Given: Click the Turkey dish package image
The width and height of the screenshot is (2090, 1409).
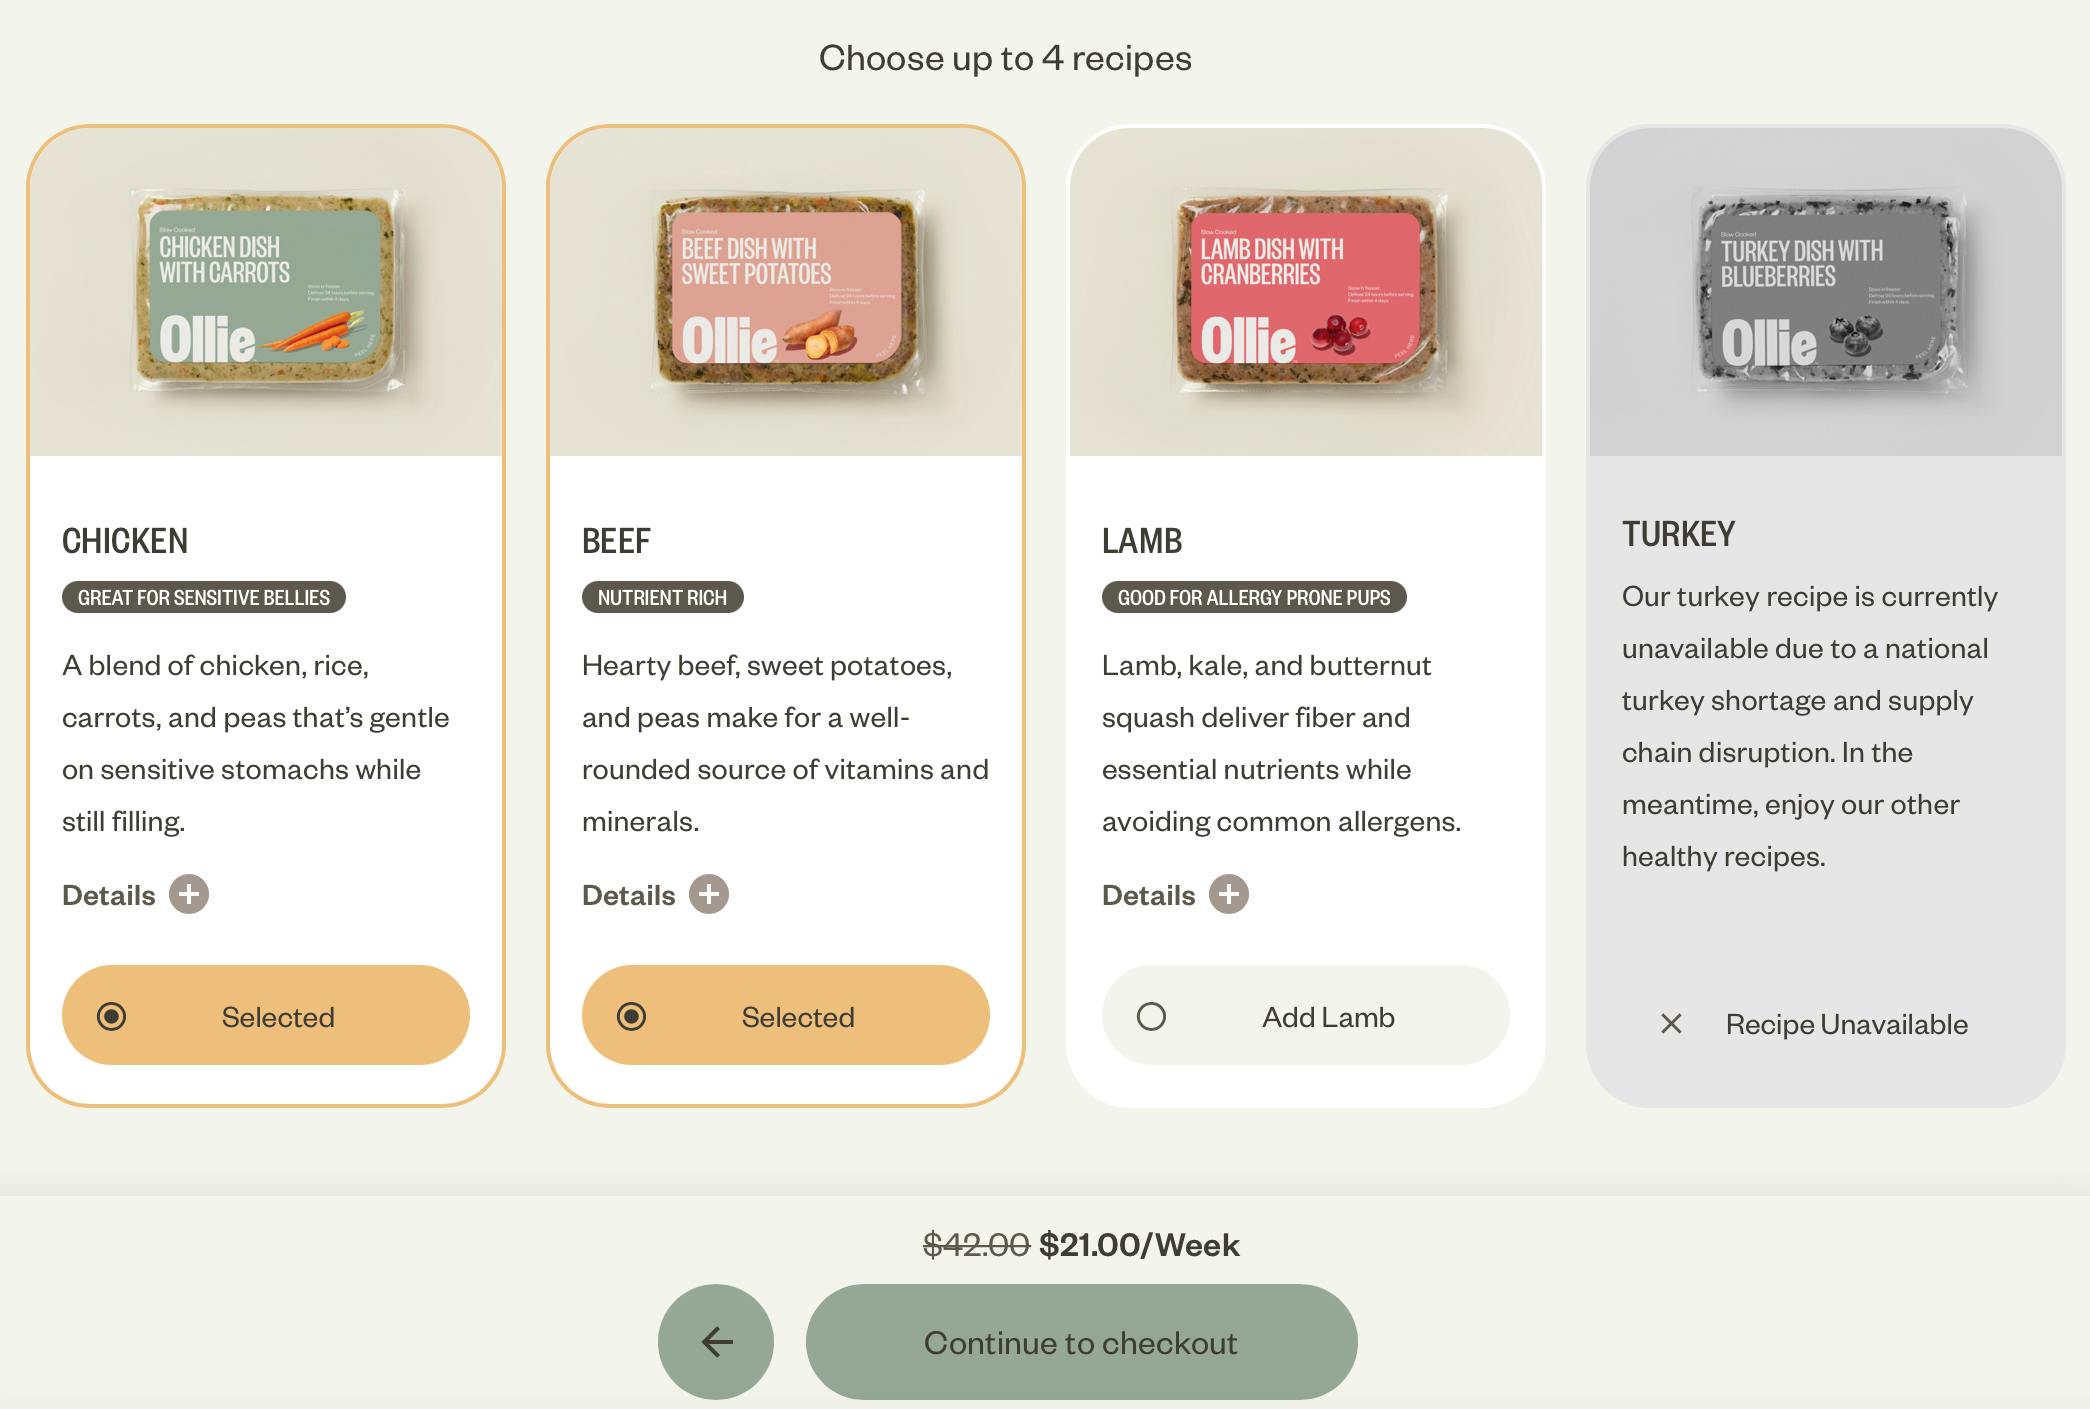Looking at the screenshot, I should 1827,292.
